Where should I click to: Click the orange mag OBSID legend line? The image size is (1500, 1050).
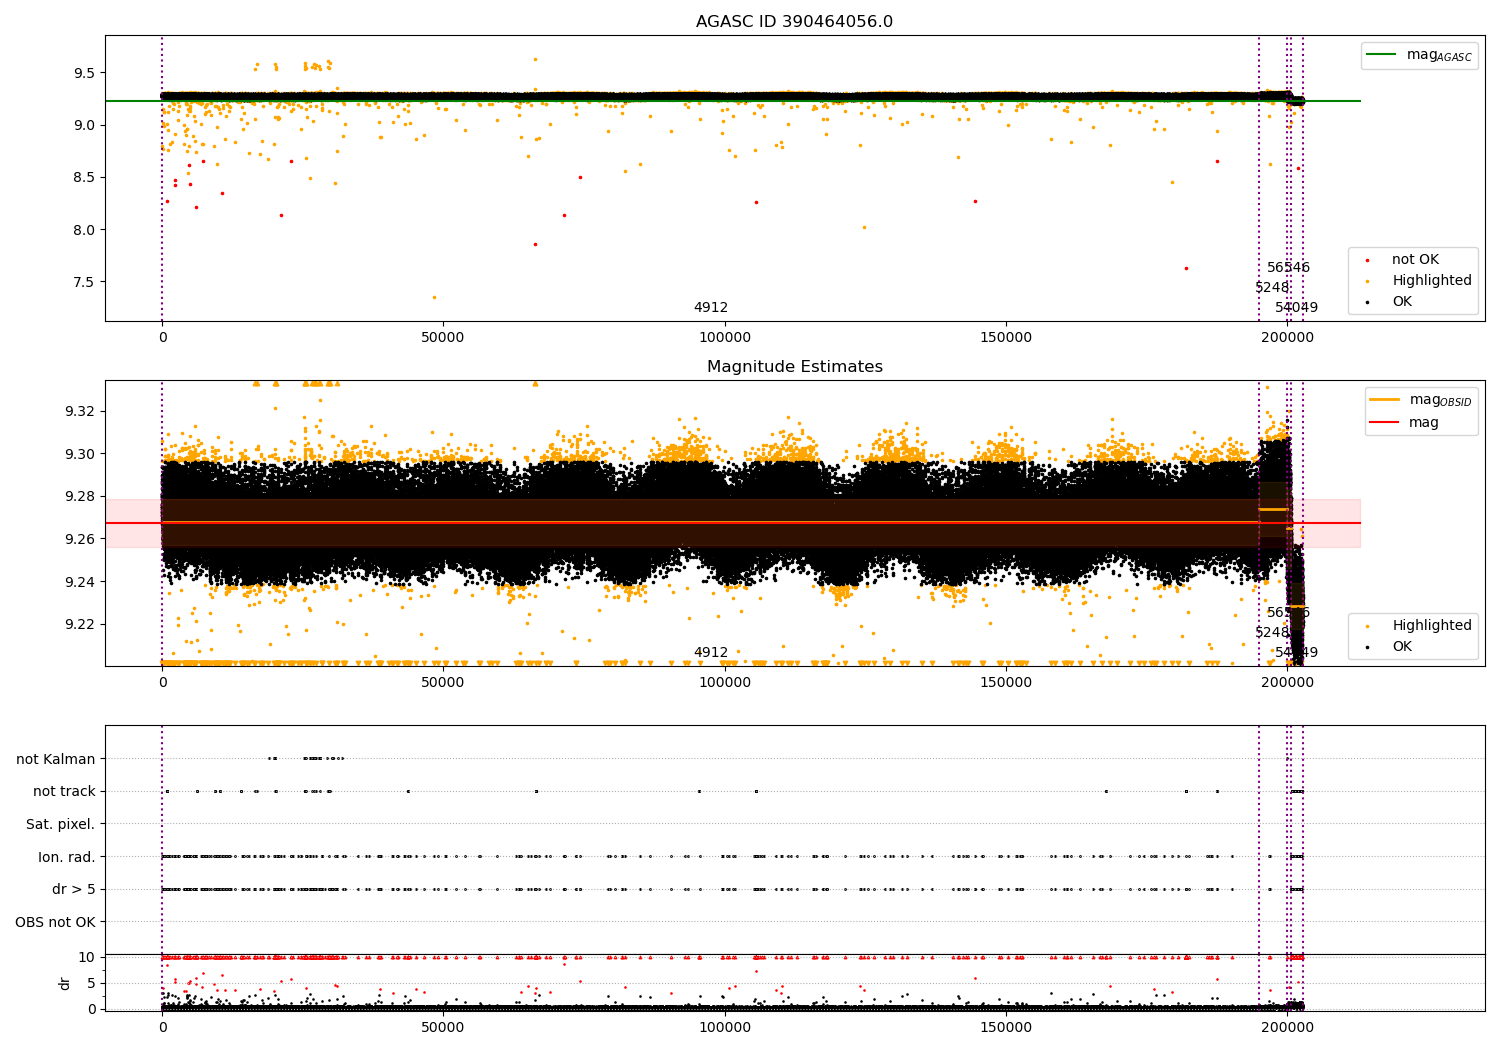point(1385,400)
